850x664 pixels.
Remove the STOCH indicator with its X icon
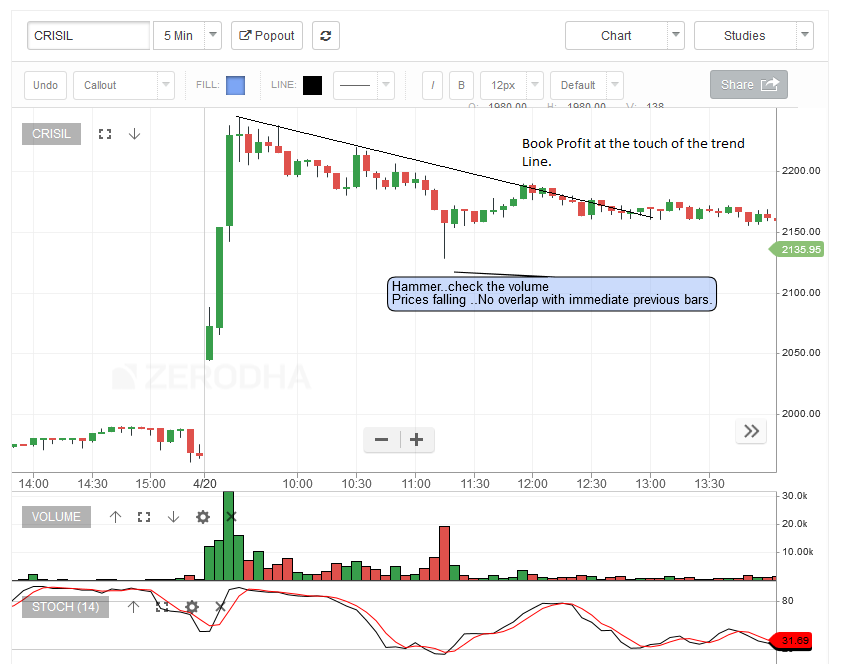pyautogui.click(x=220, y=607)
